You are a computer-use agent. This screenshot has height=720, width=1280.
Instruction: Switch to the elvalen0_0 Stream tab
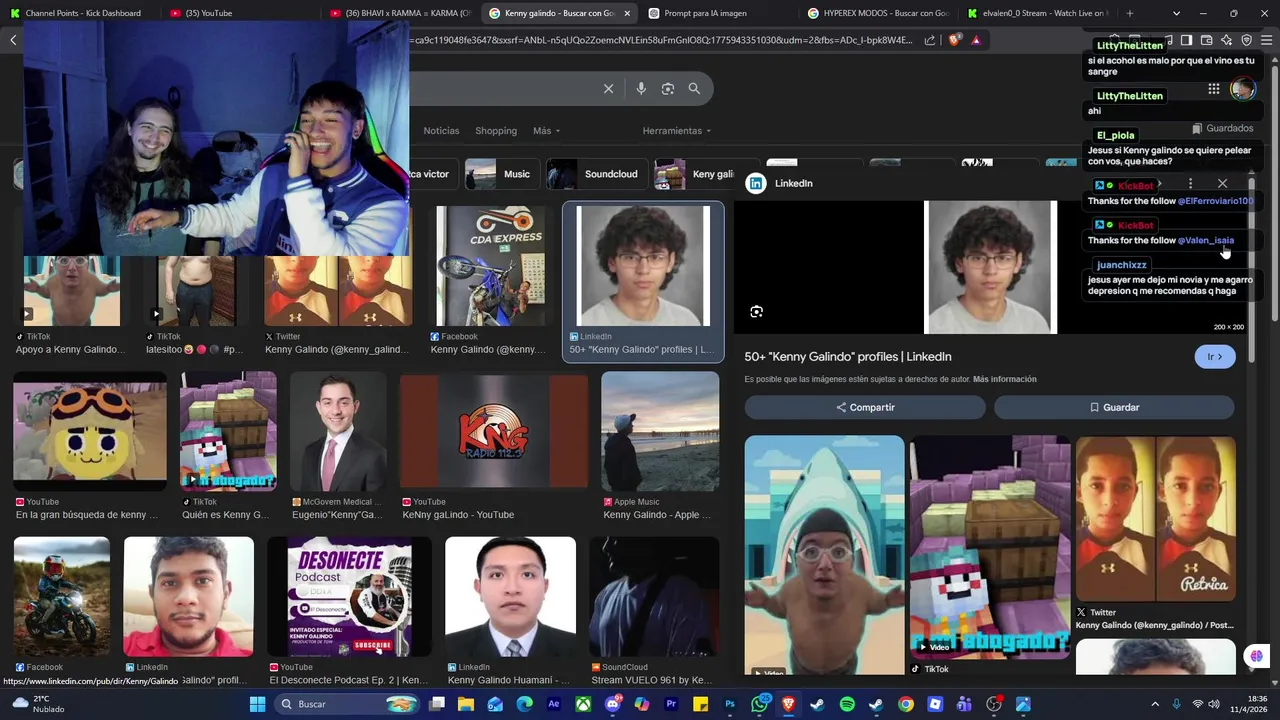tap(1037, 13)
